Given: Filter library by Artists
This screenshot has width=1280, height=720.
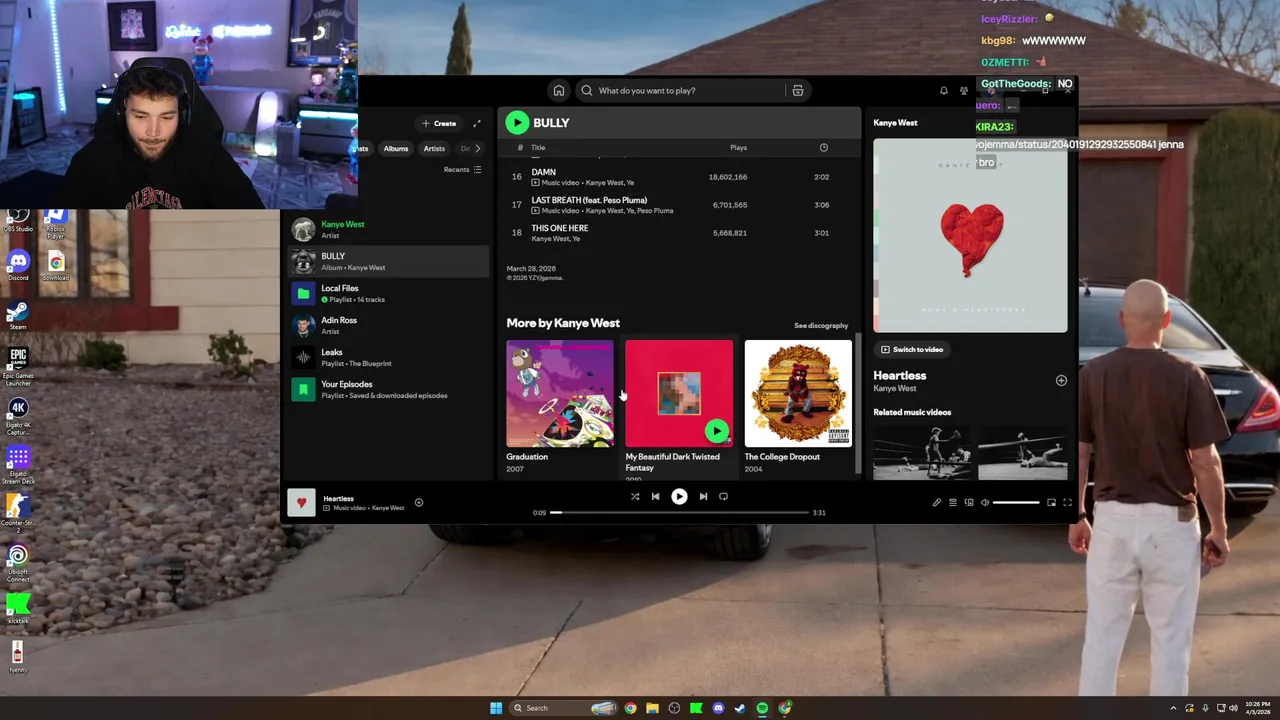Looking at the screenshot, I should [434, 148].
